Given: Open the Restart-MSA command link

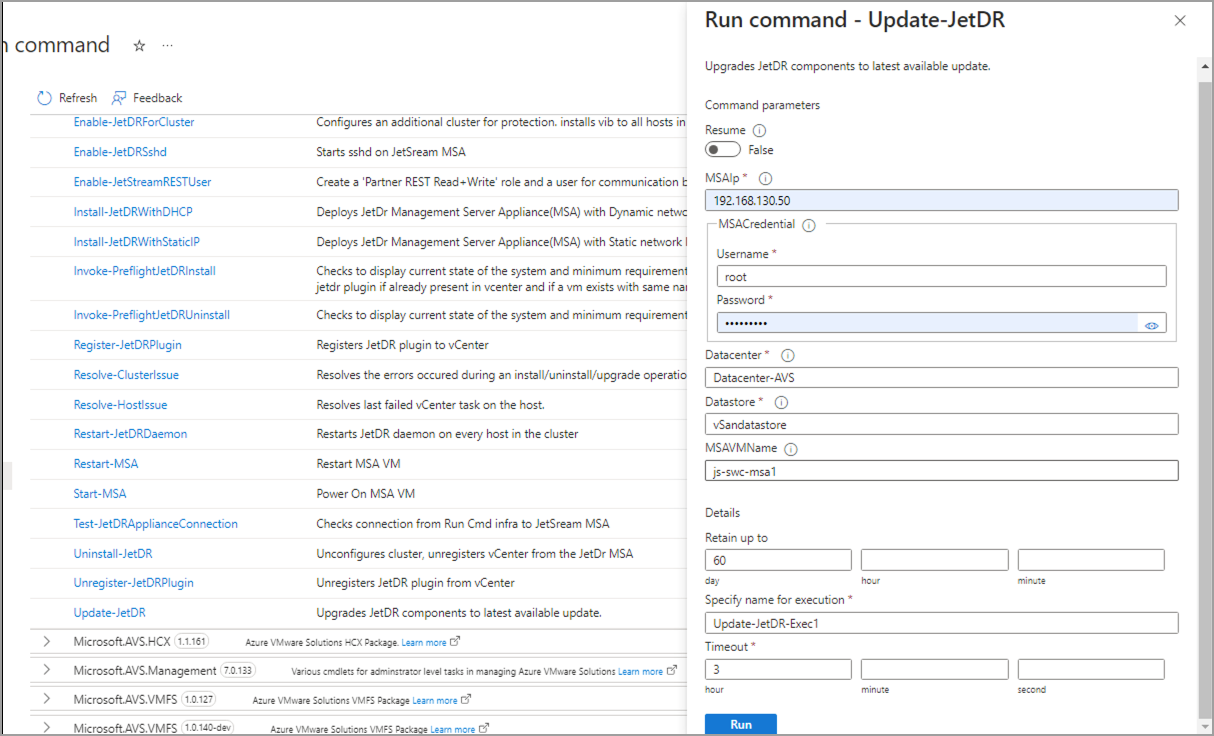Looking at the screenshot, I should [x=105, y=464].
